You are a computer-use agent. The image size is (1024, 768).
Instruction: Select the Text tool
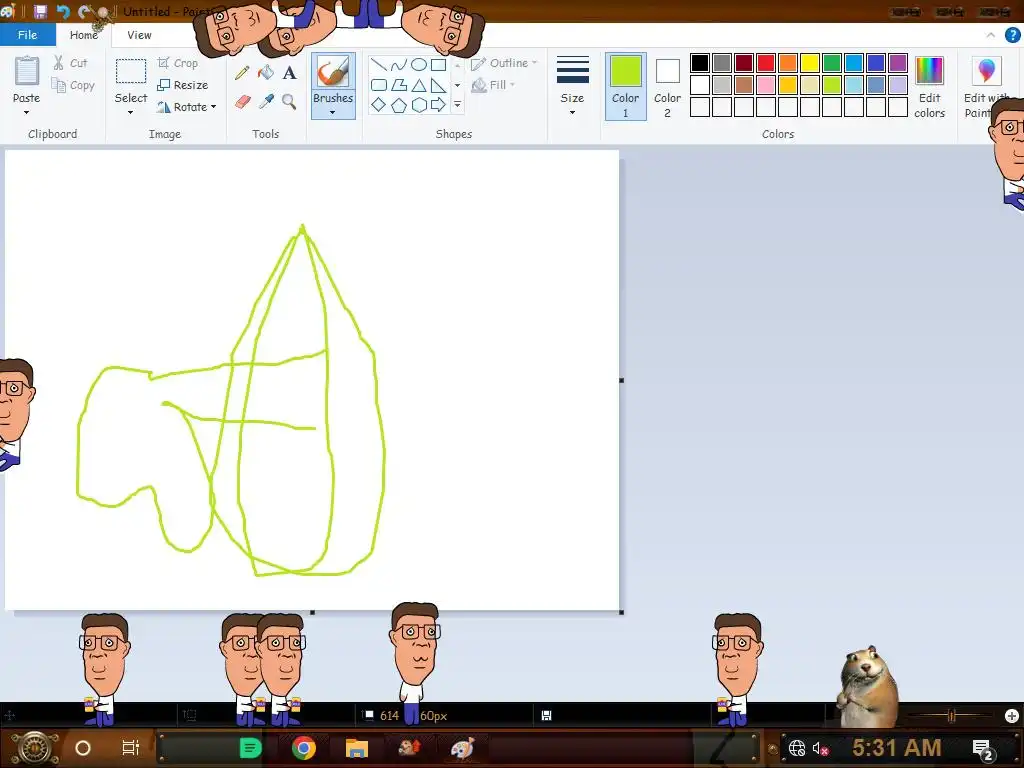coord(289,72)
